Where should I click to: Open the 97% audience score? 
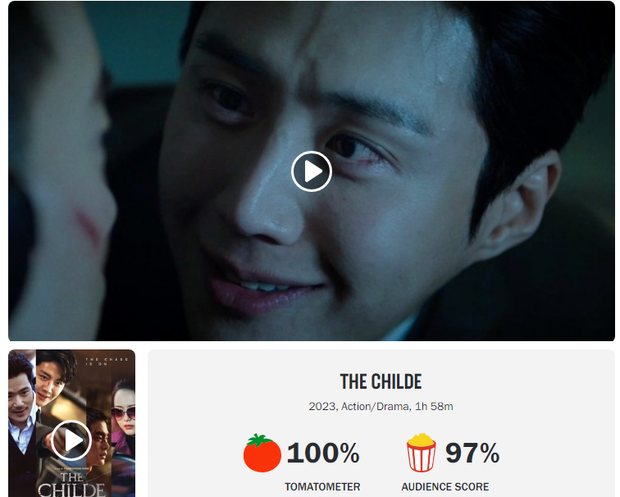[x=473, y=453]
